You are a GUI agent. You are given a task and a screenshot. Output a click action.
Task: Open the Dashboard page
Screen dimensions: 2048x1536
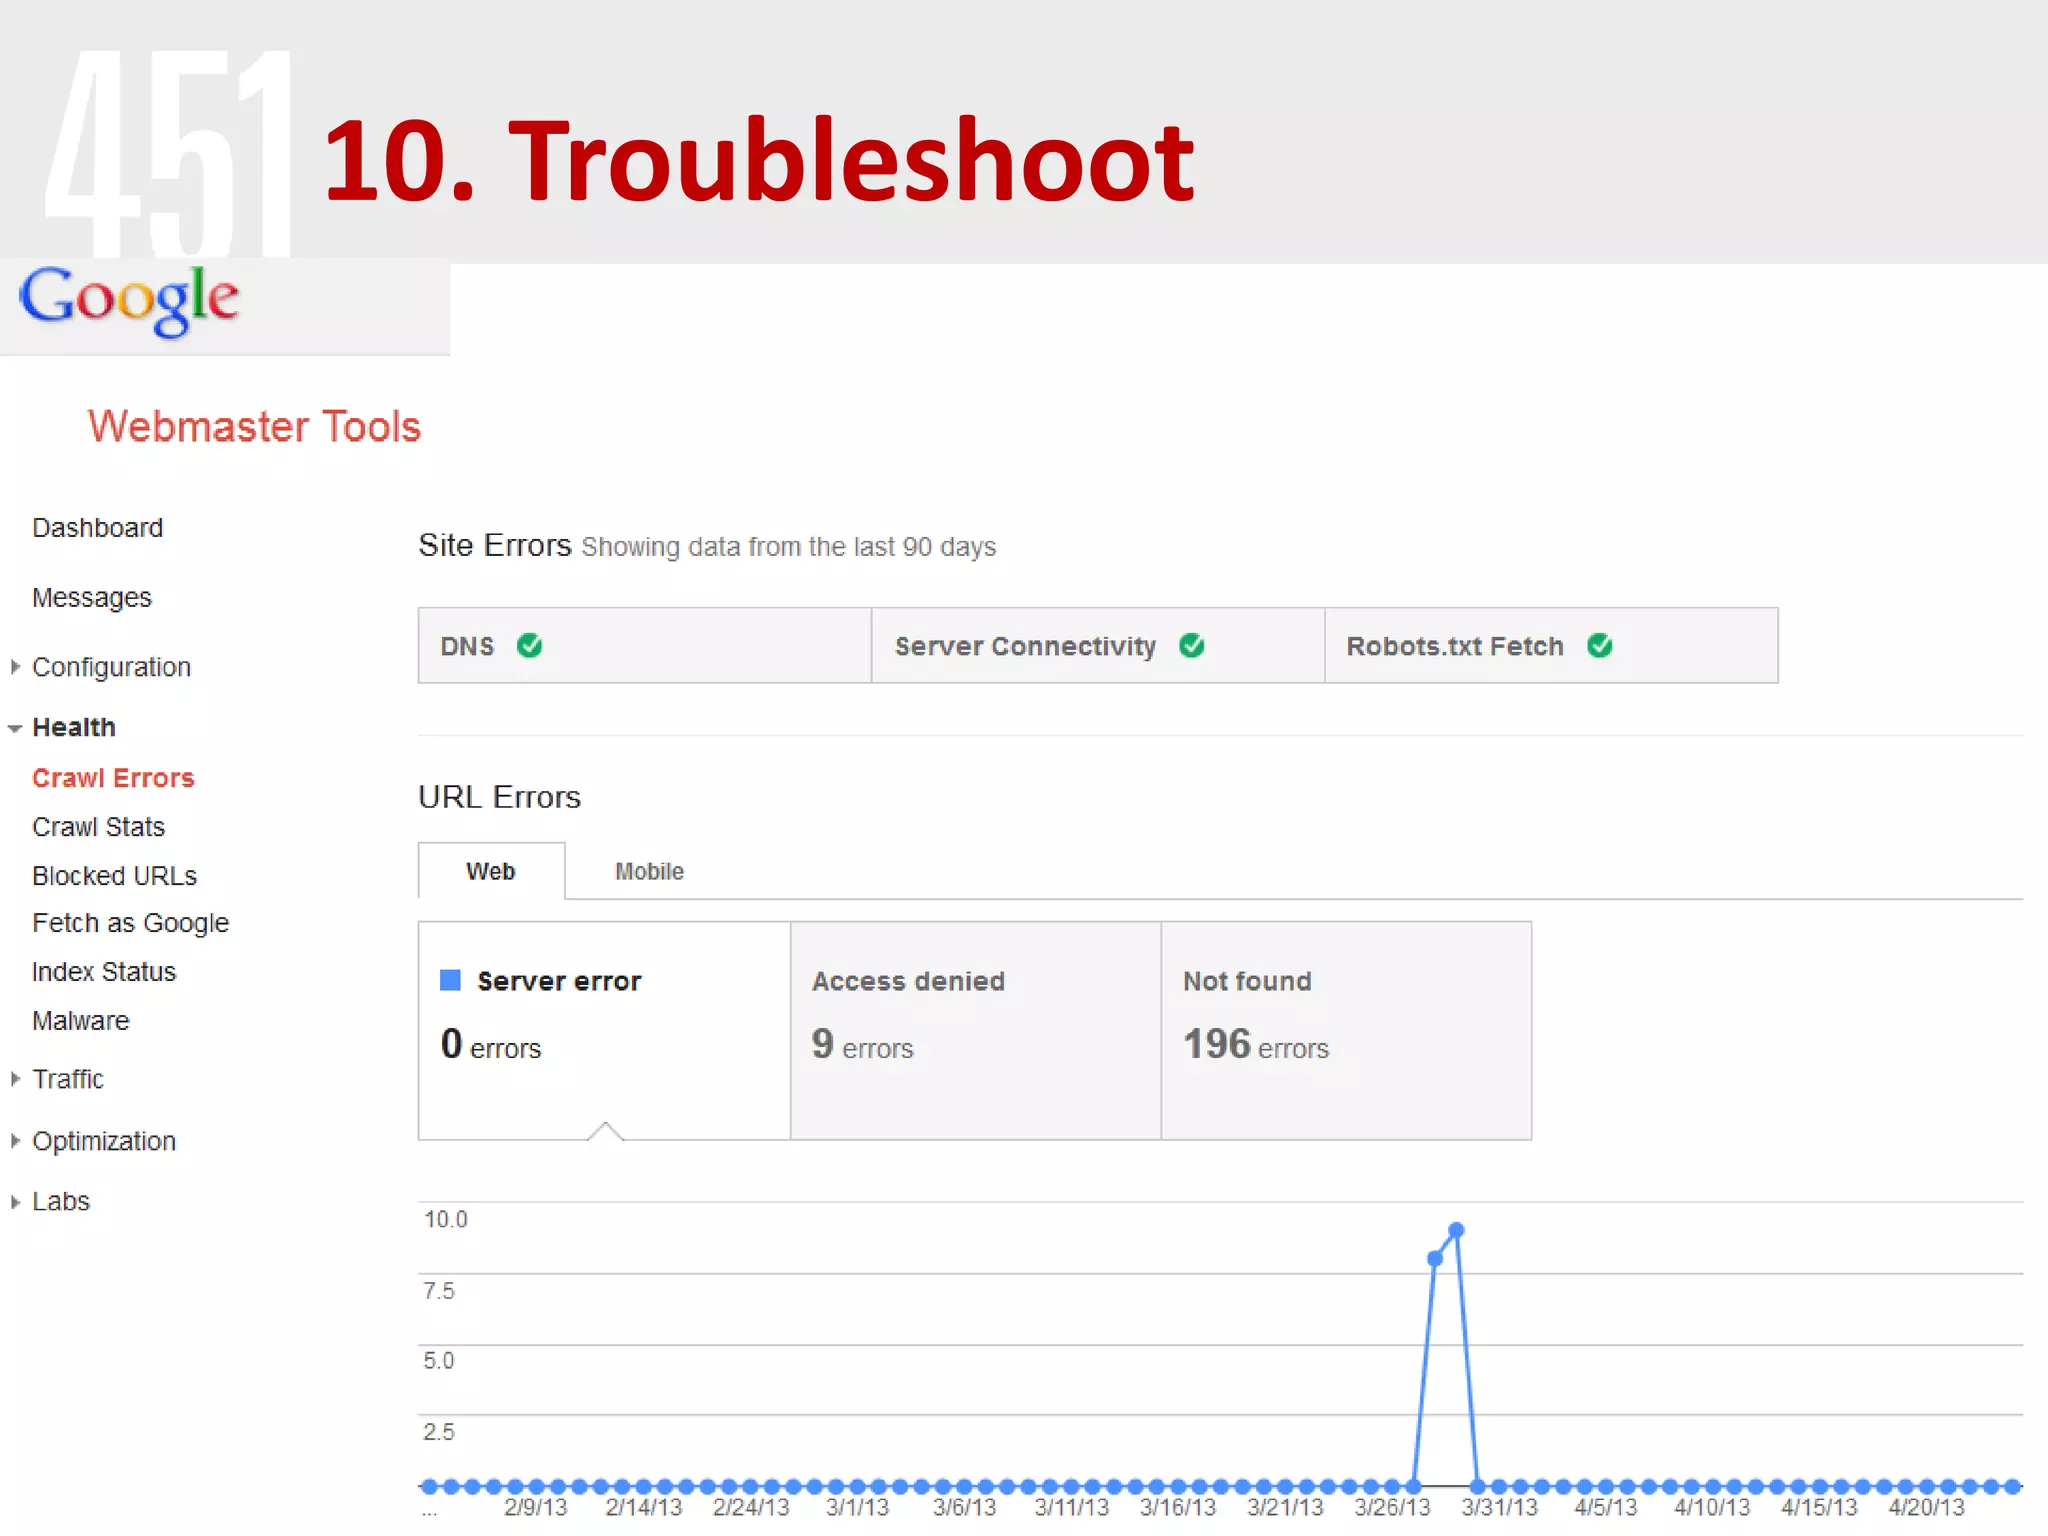point(97,528)
